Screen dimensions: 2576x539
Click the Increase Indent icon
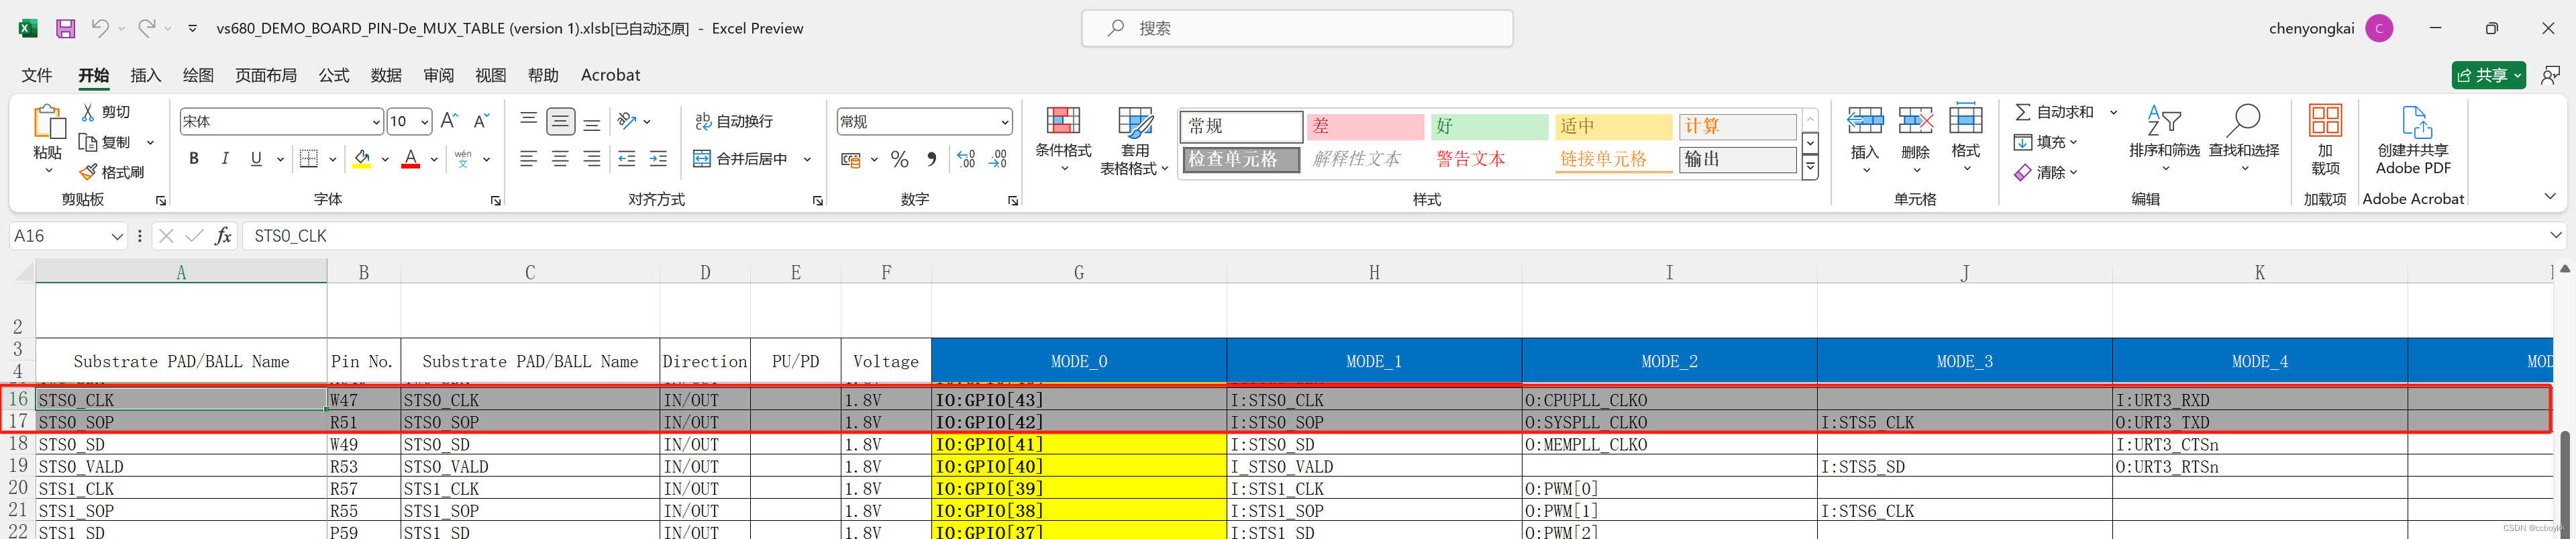coord(658,158)
